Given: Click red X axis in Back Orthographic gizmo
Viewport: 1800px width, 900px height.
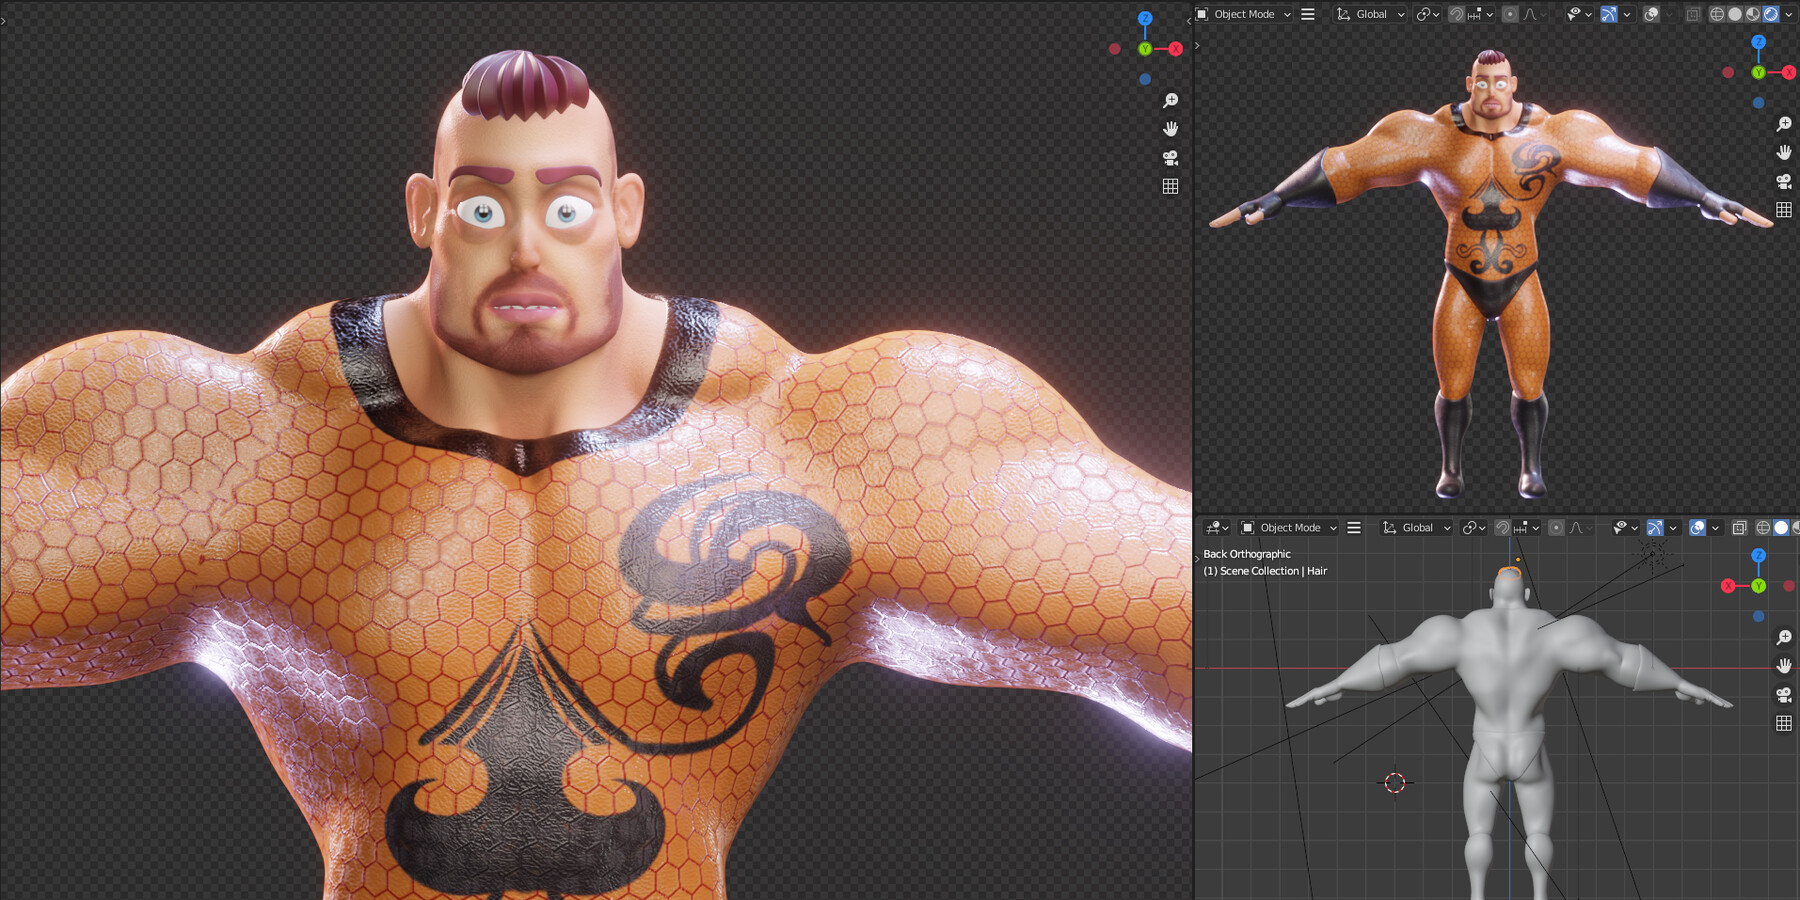Looking at the screenshot, I should click(1728, 586).
